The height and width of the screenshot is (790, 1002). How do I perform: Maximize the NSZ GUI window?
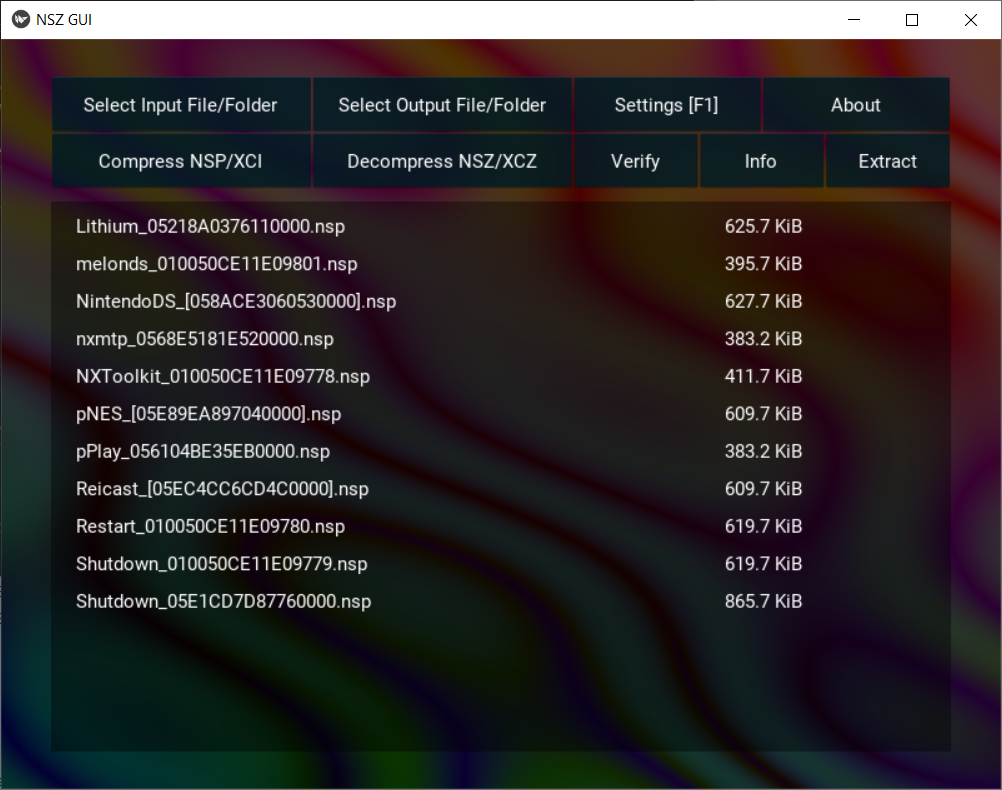coord(912,20)
